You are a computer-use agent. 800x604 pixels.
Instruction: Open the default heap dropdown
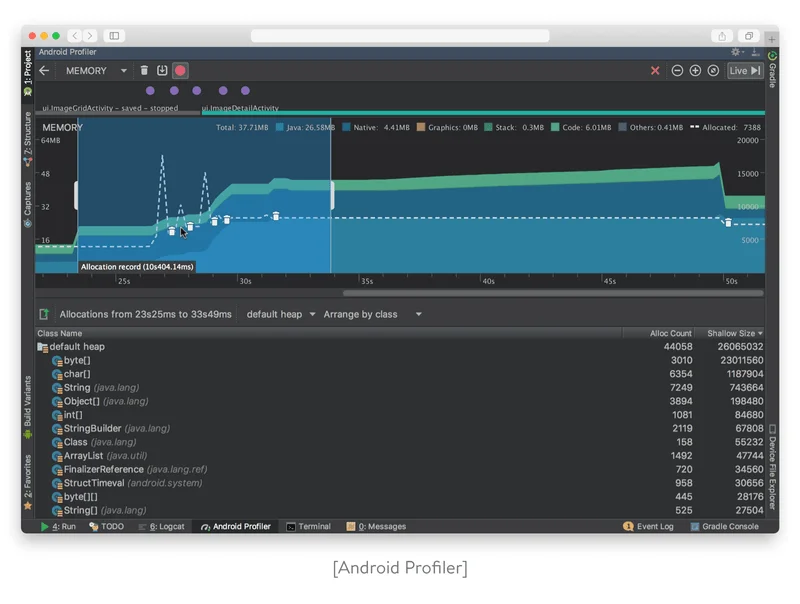(280, 314)
